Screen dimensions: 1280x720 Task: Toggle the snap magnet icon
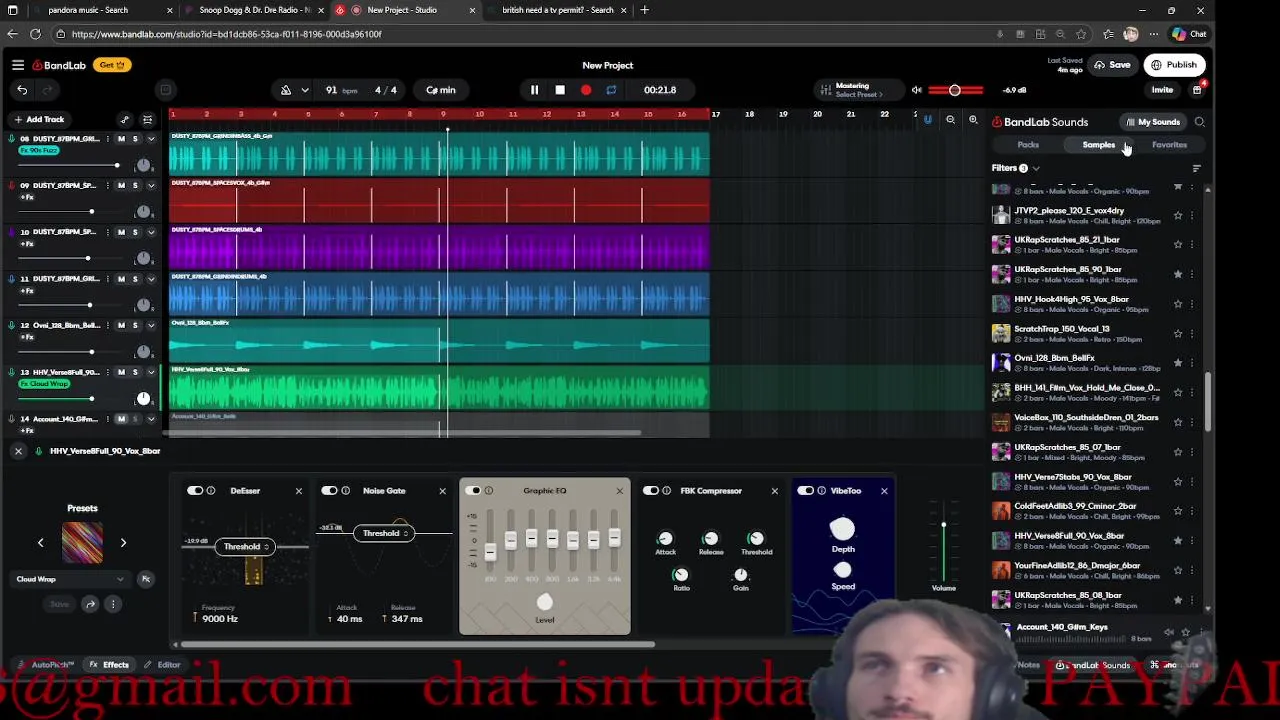927,120
